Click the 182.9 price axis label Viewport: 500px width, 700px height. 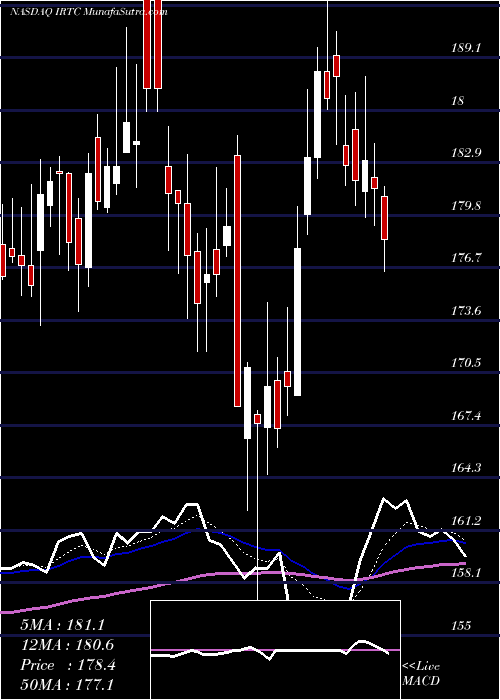tap(466, 153)
